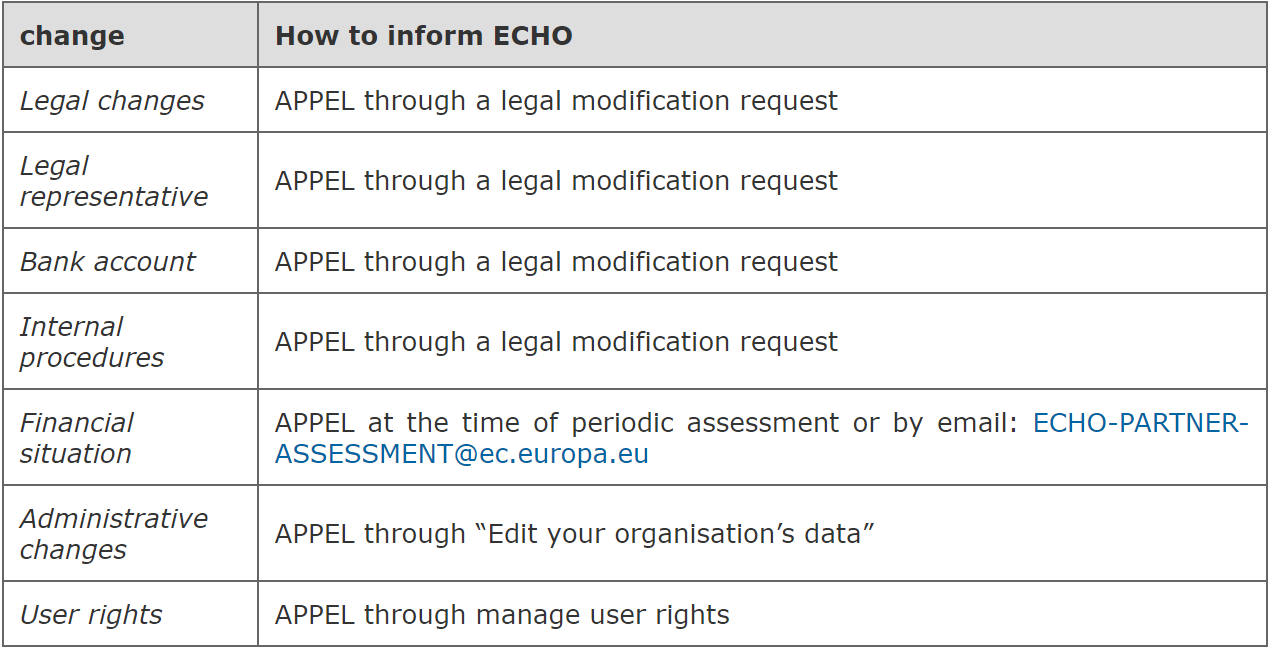
Task: Click the "Financial situation" row label
Action: [77, 438]
